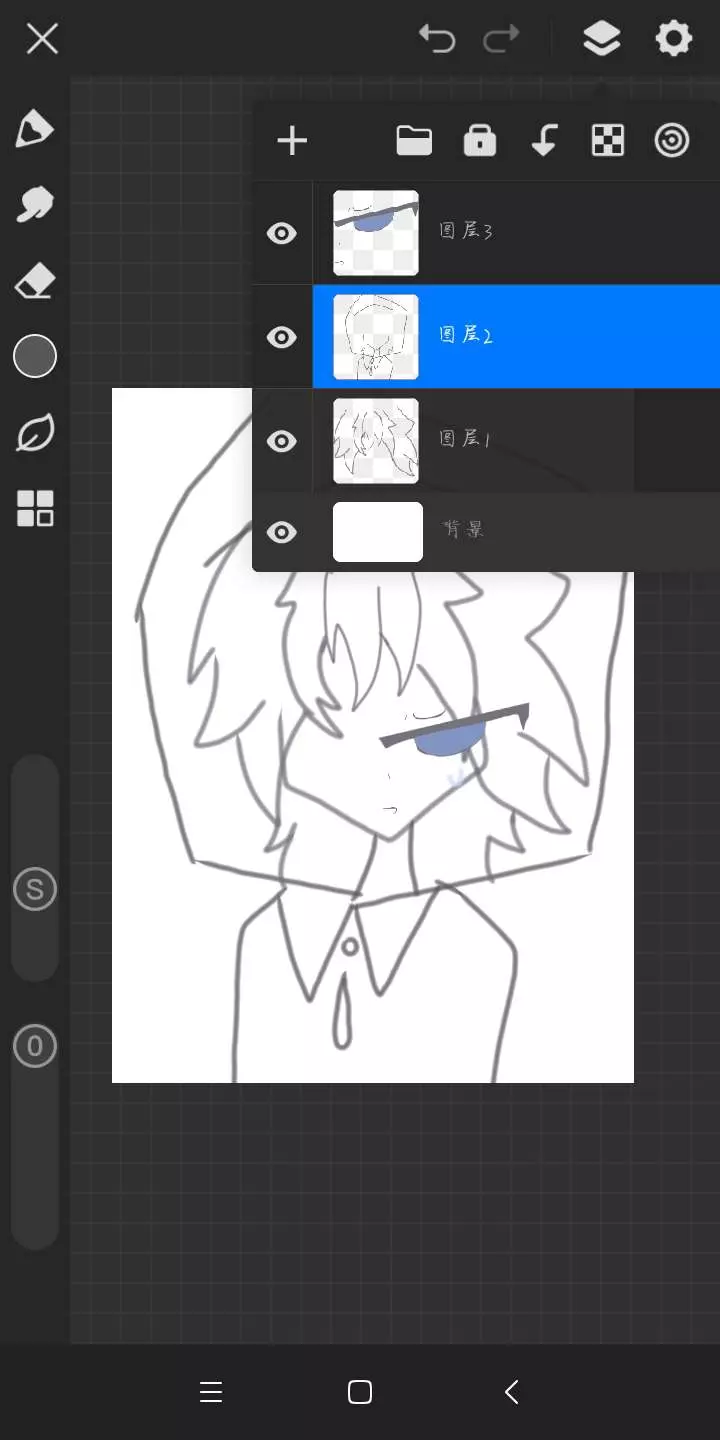Viewport: 720px width, 1440px height.
Task: Select the 图层1 layer thumbnail
Action: tap(376, 441)
